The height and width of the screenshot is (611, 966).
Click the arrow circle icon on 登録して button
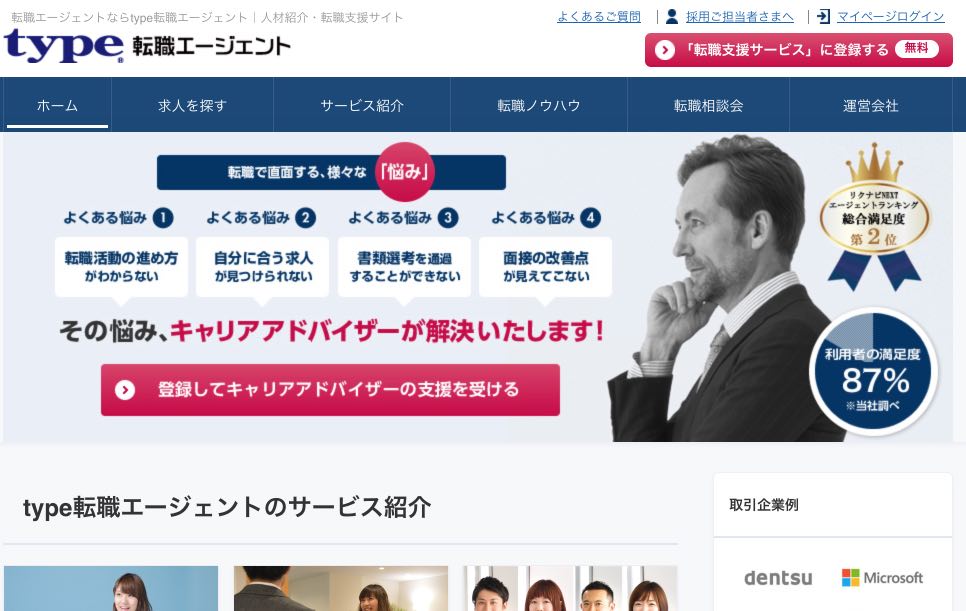124,390
